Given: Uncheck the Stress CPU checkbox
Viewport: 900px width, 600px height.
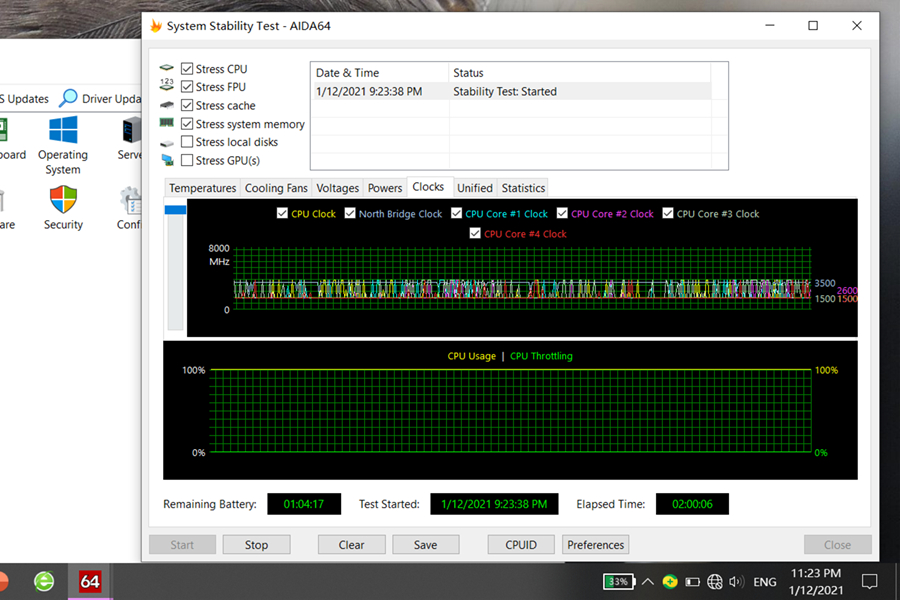Looking at the screenshot, I should (x=187, y=69).
